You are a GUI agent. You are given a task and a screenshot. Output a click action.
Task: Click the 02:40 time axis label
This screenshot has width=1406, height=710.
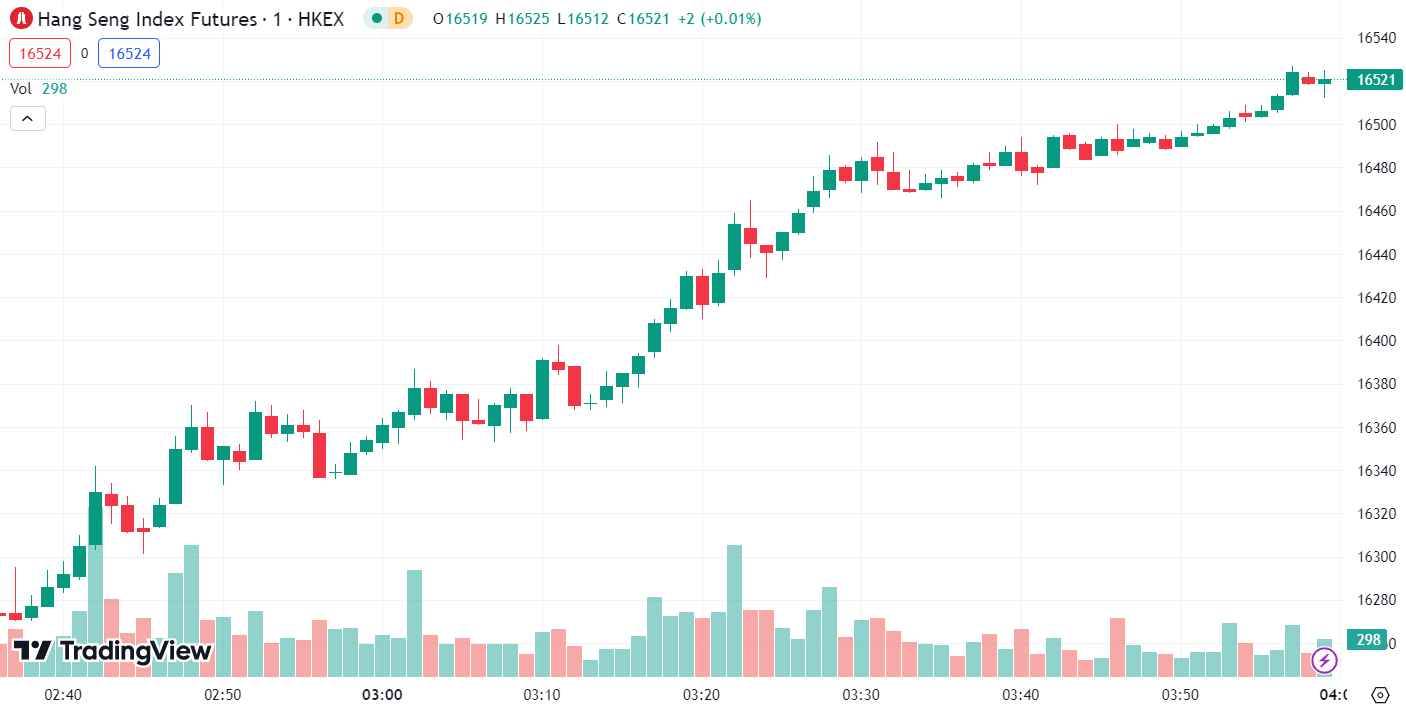click(x=62, y=694)
